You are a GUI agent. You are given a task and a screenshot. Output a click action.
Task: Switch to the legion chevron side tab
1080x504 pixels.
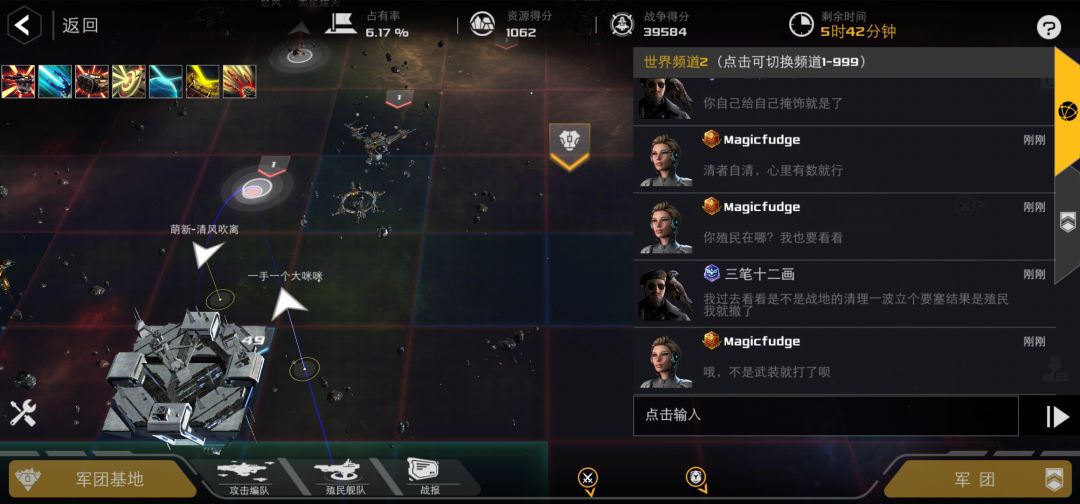[x=1067, y=223]
